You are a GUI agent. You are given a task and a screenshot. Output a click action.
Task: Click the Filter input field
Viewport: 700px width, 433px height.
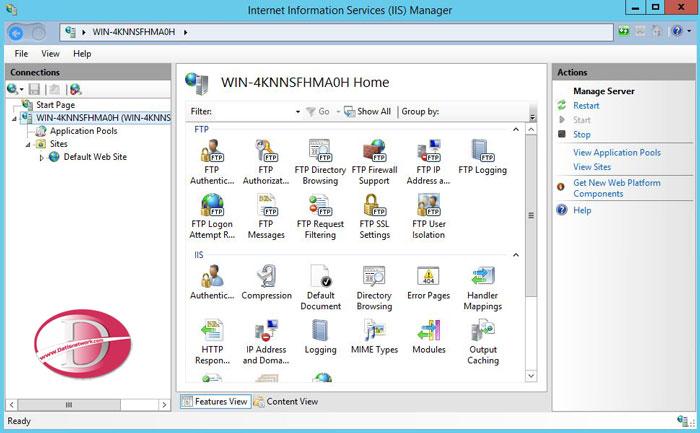254,112
